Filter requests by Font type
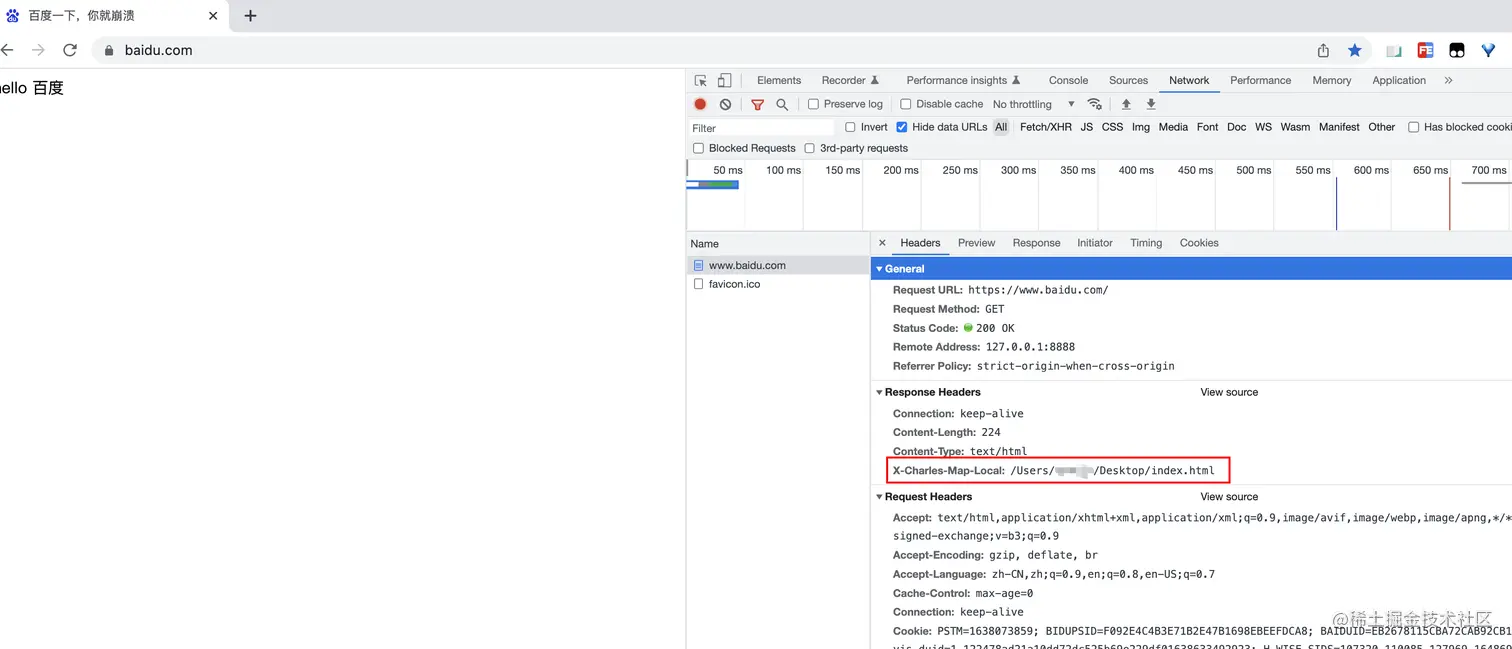Screen dimensions: 1512x649 coord(1208,127)
